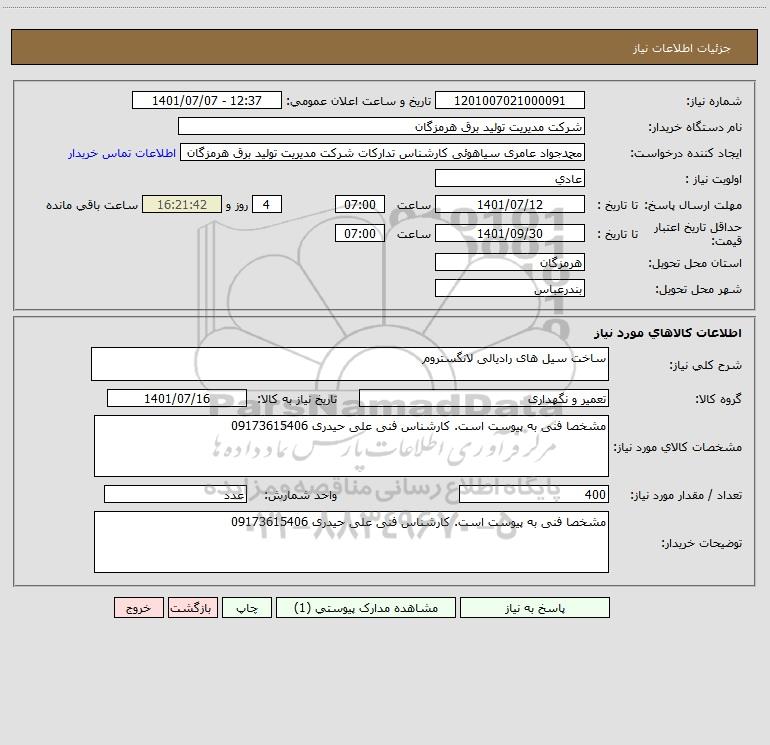Click the 'چاپ' print button
770x745 pixels.
(247, 607)
